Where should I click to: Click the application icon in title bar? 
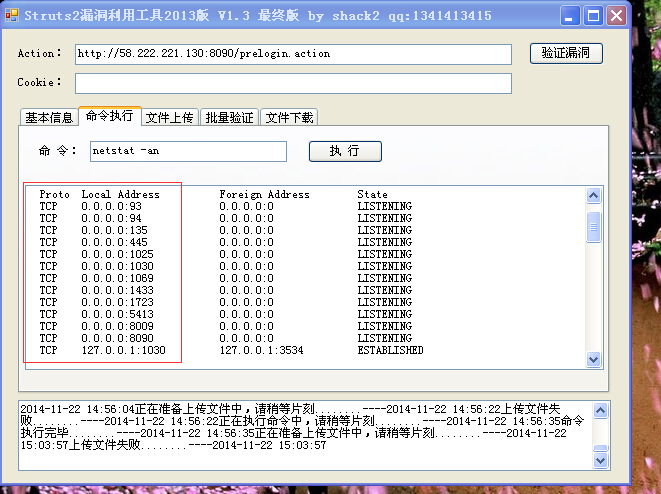click(12, 16)
